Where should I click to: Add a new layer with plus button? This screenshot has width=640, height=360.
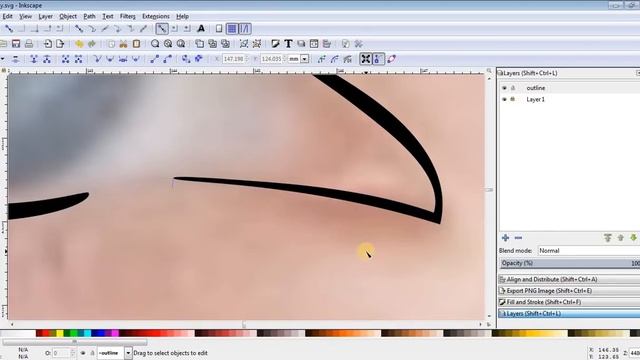[505, 238]
